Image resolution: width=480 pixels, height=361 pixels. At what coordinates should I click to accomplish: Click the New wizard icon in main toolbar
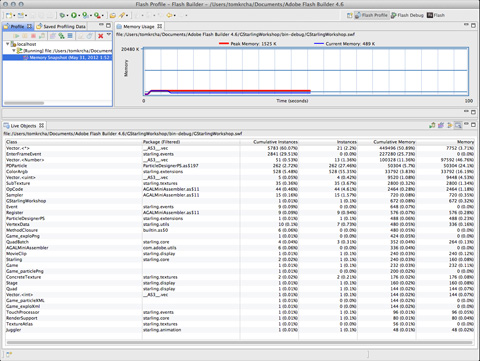[x=9, y=15]
